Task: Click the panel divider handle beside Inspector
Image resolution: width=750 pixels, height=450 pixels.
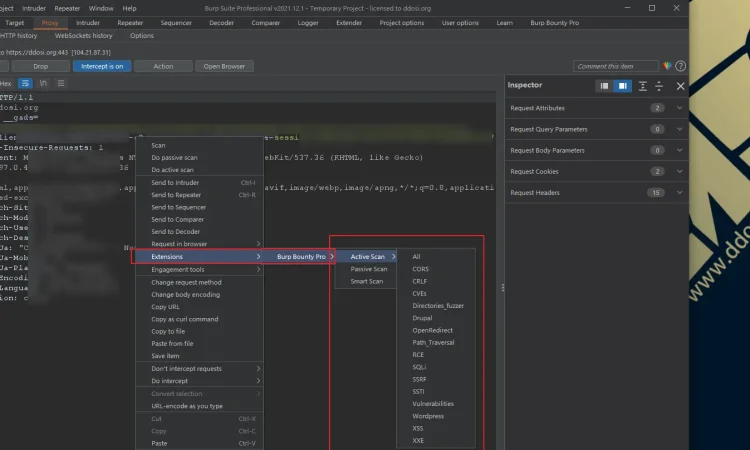Action: point(502,287)
